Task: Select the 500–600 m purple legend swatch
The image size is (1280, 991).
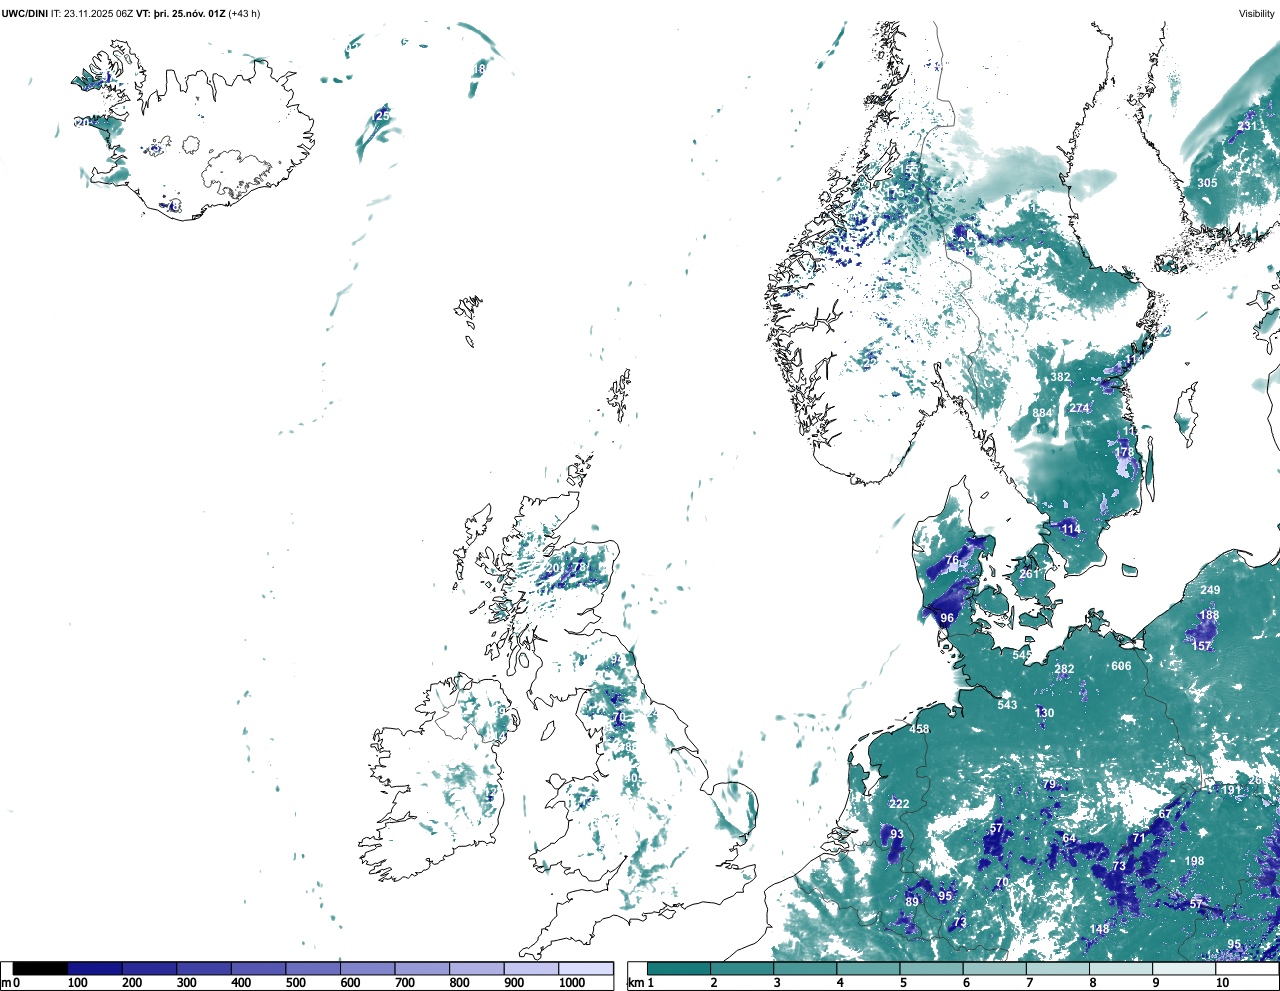Action: [313, 969]
